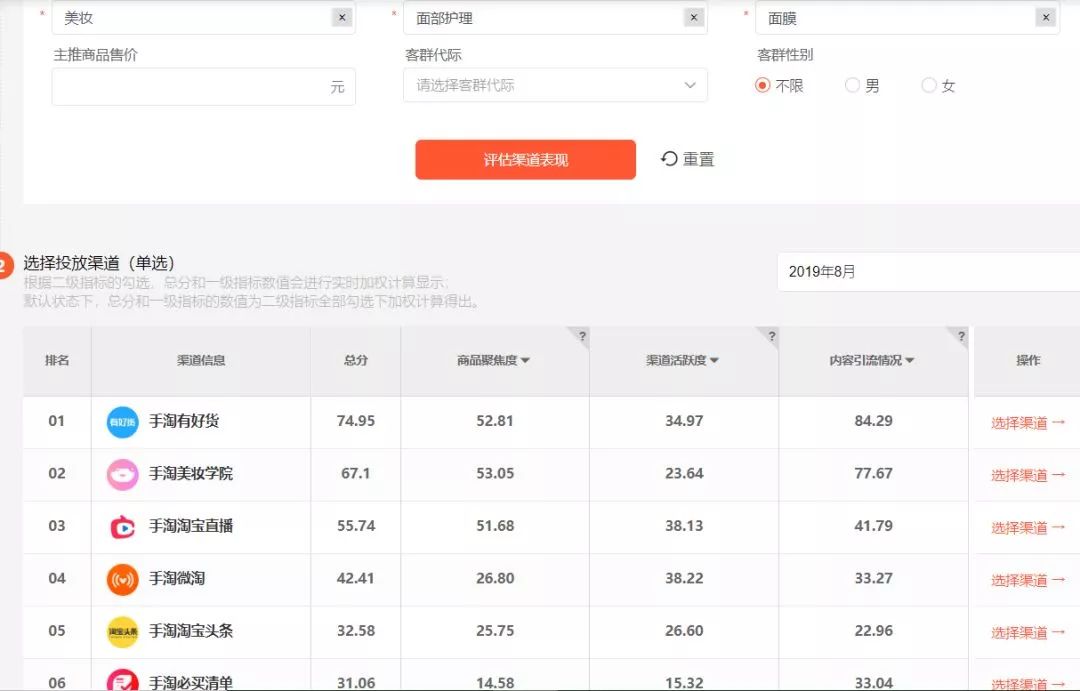Click total score 74.95 cell

(x=355, y=421)
